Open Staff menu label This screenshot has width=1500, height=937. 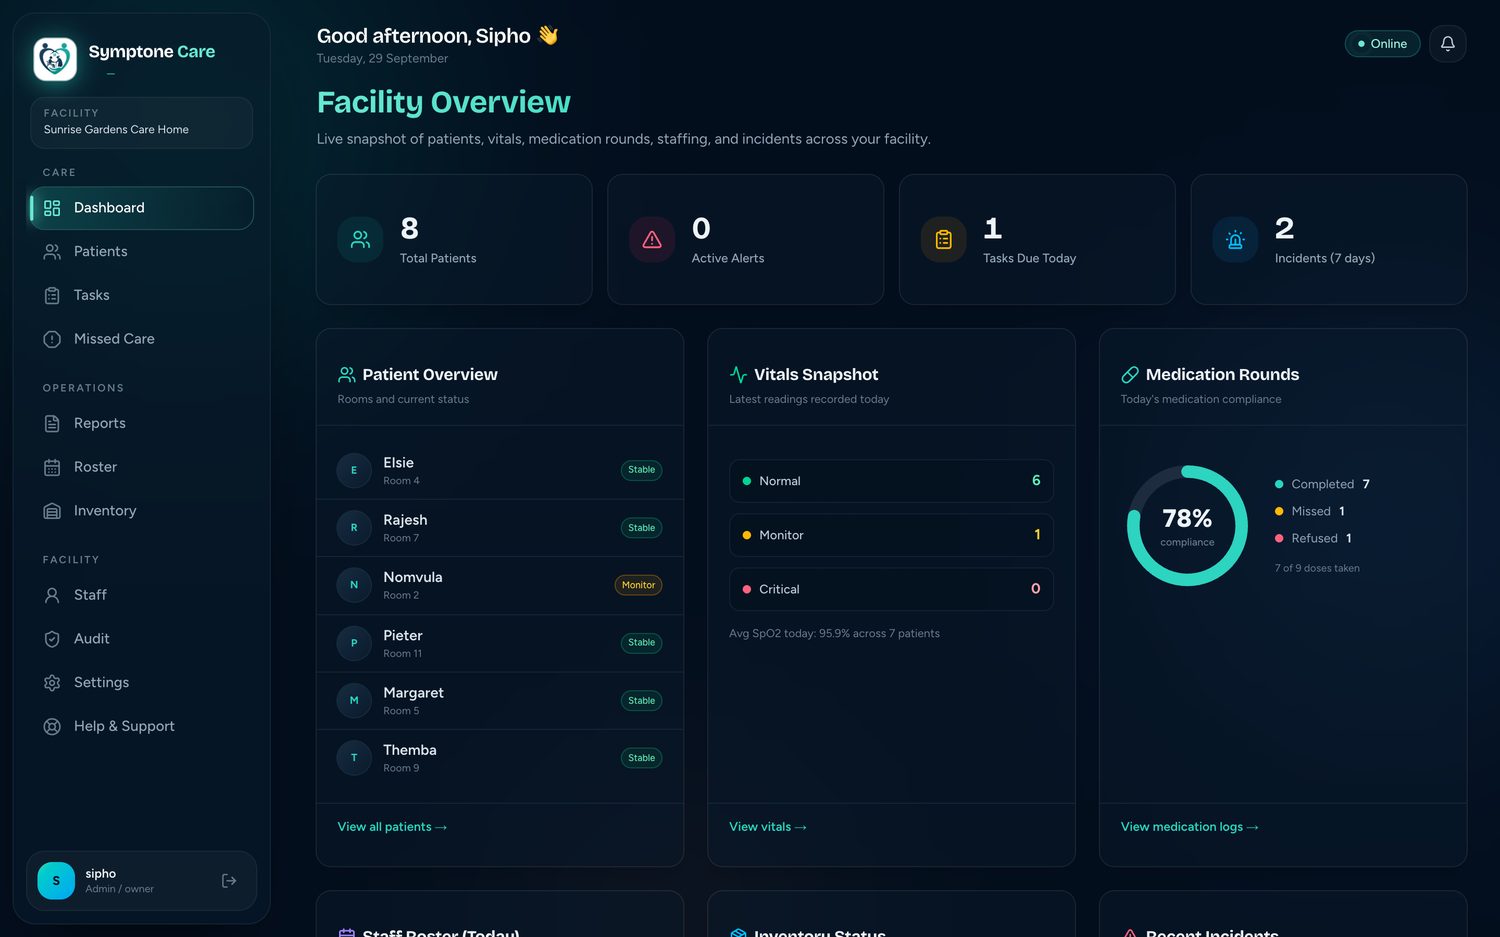(90, 595)
